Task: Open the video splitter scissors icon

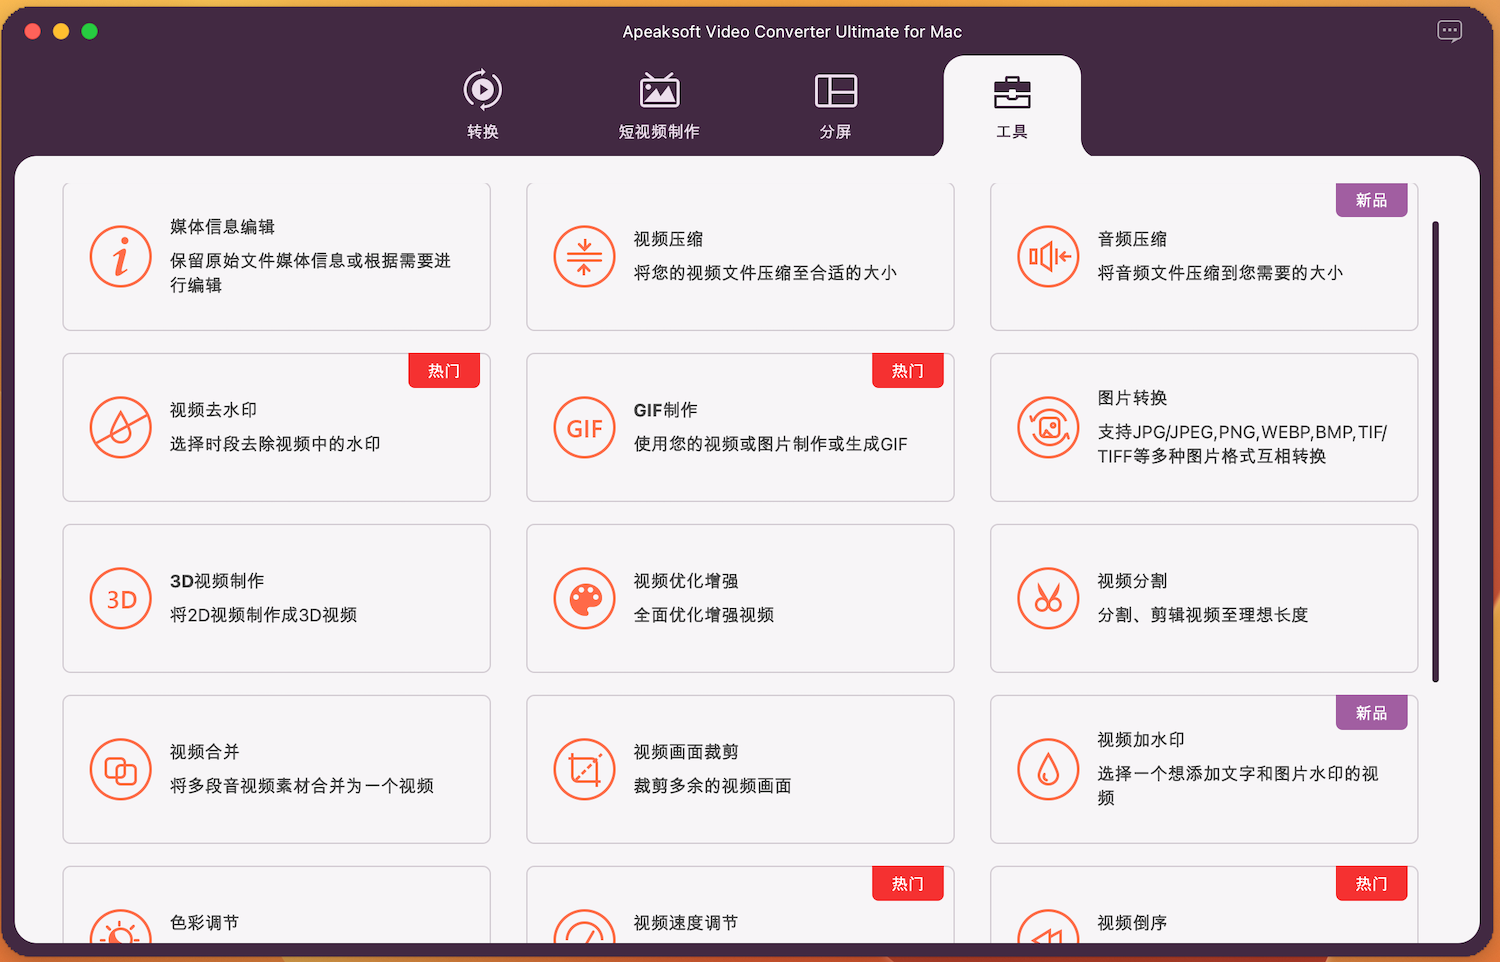Action: (1048, 598)
